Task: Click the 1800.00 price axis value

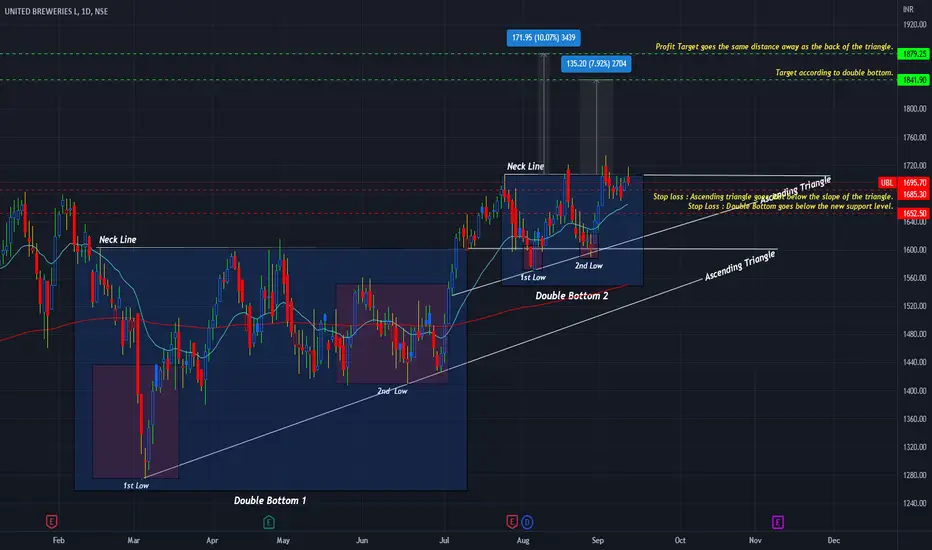Action: tap(915, 109)
